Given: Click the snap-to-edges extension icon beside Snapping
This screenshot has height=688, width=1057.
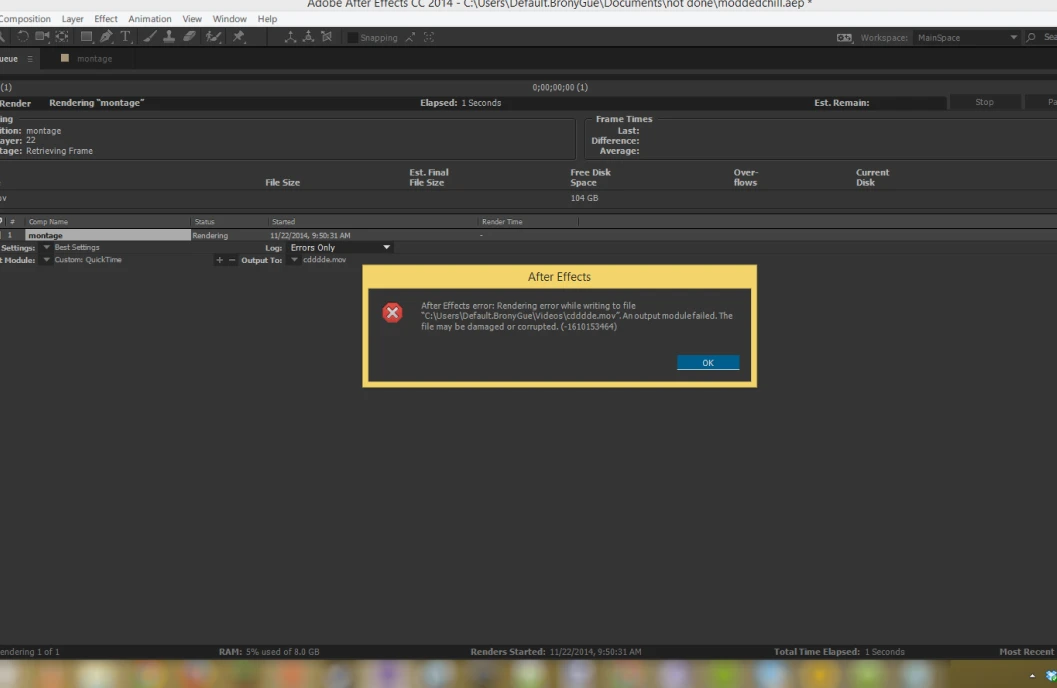Looking at the screenshot, I should point(411,38).
